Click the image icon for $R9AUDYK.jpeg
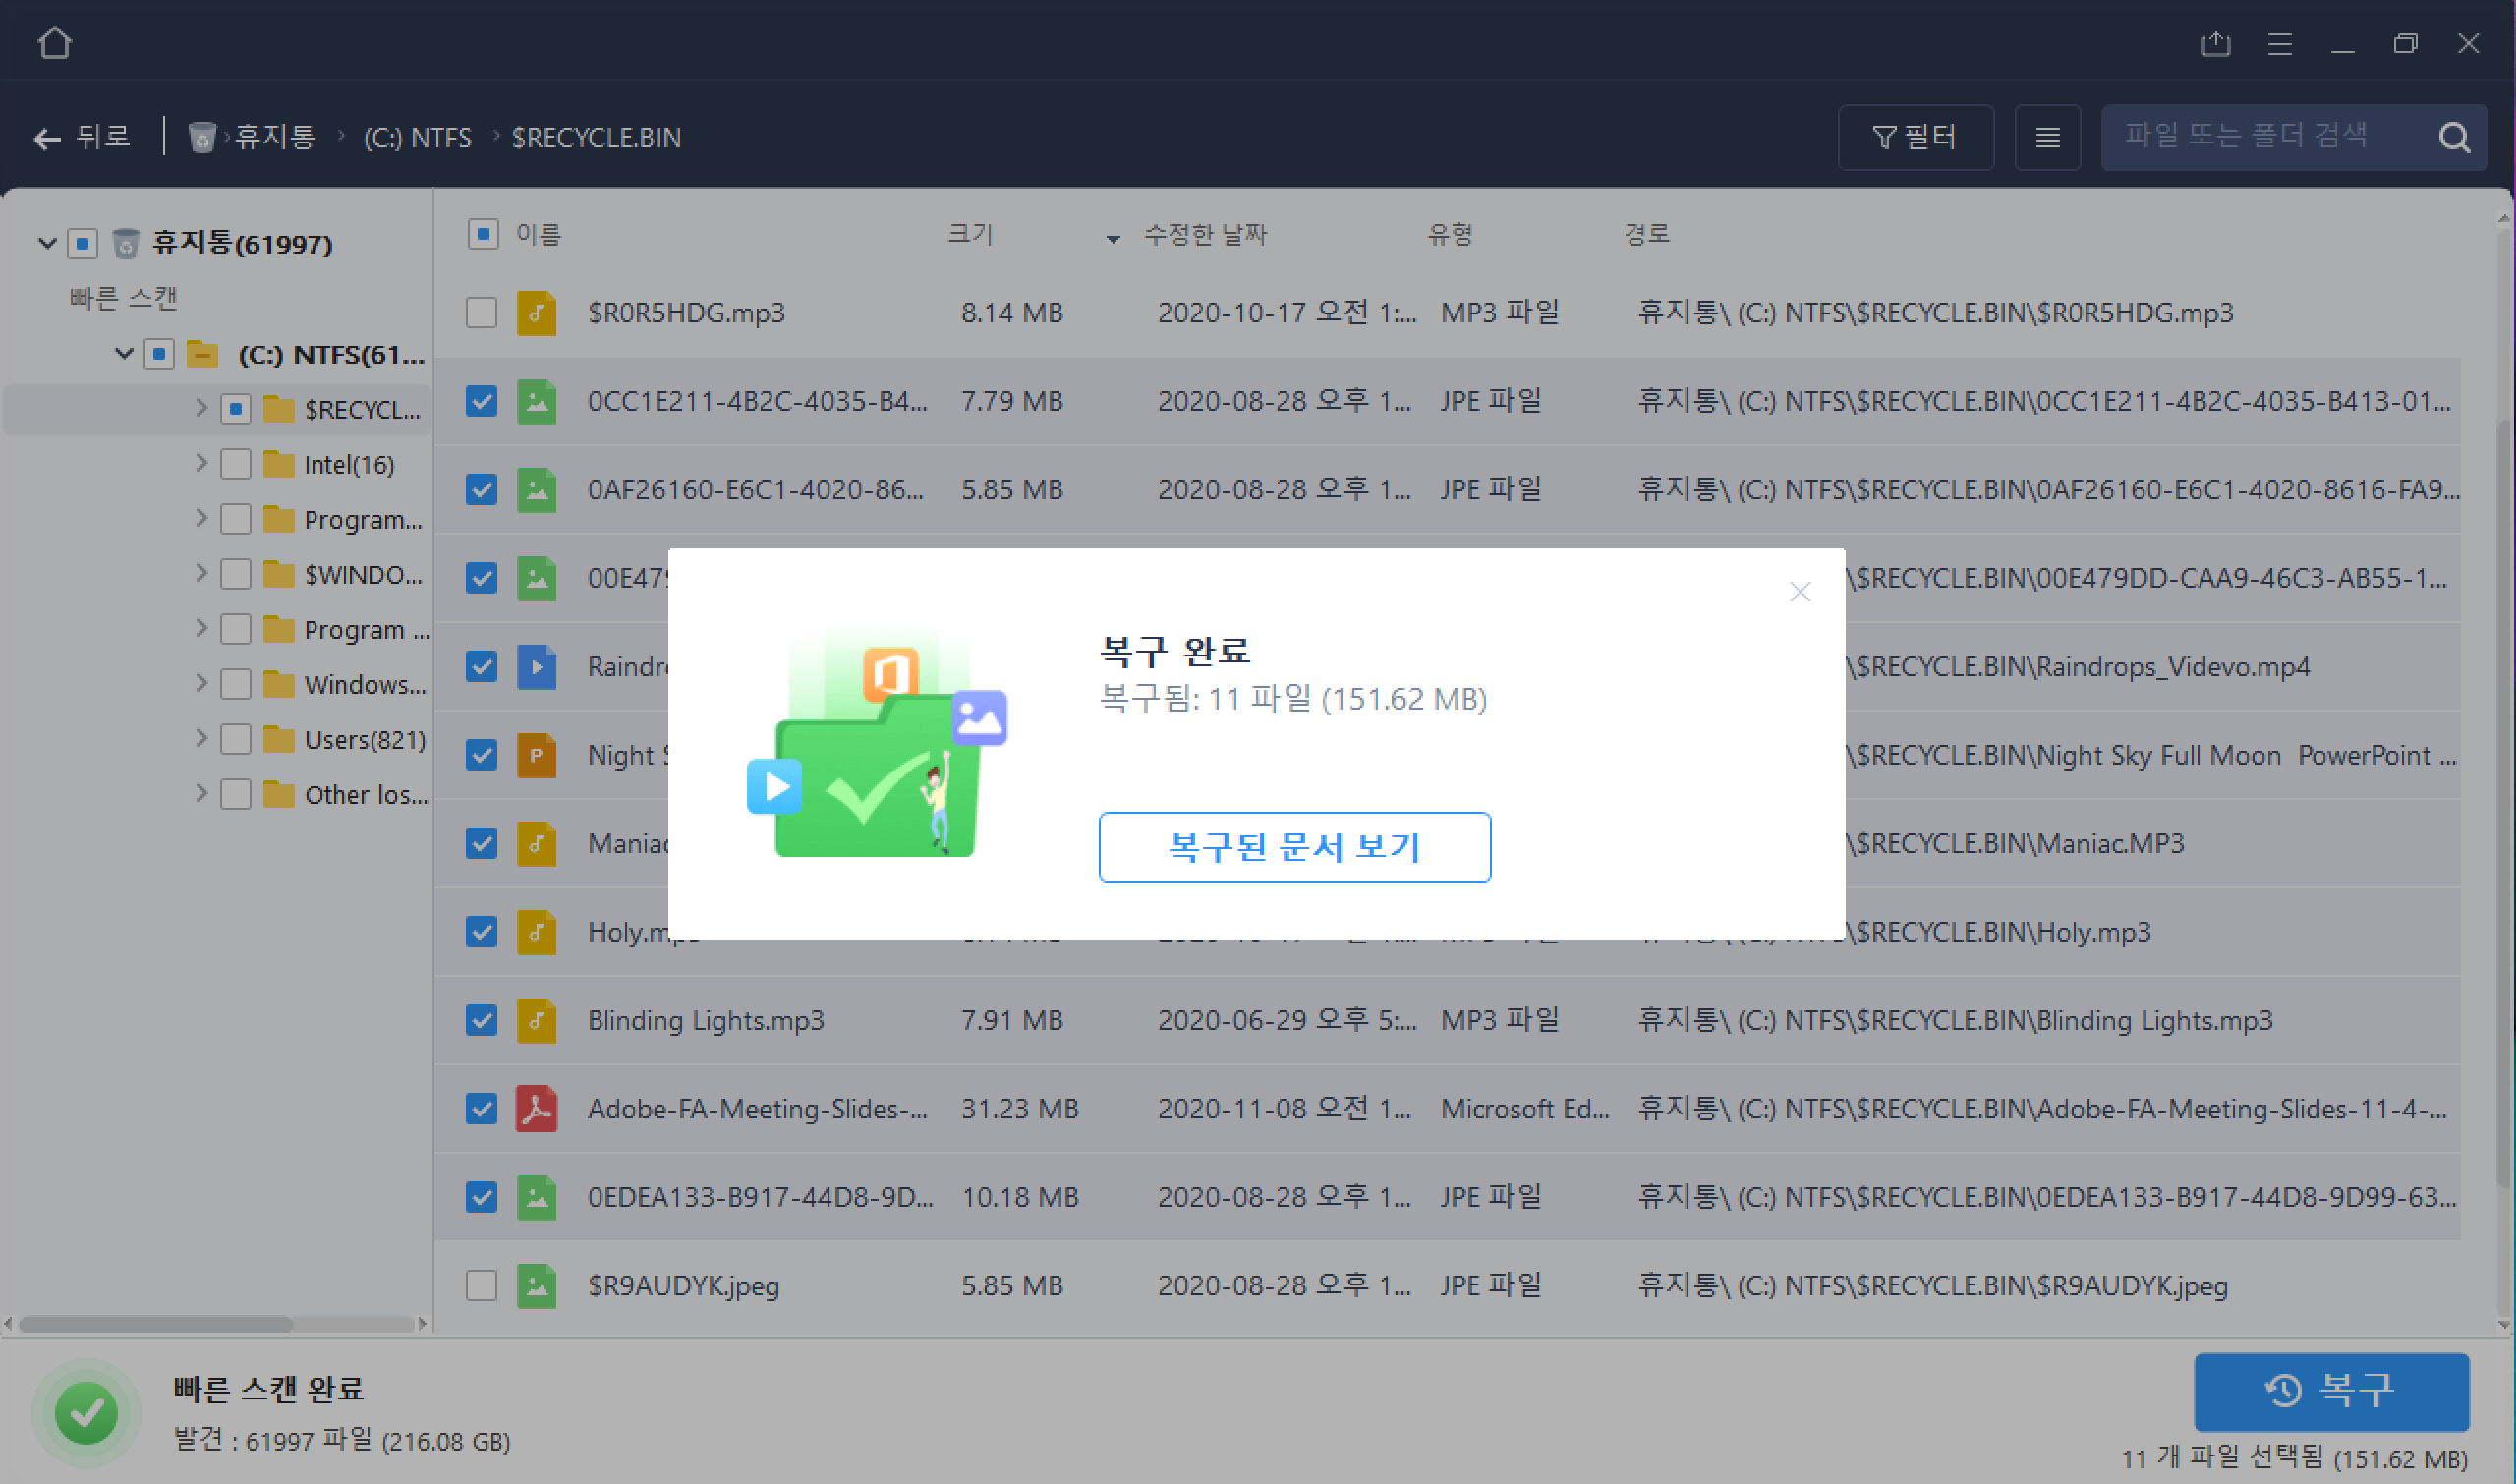Viewport: 2516px width, 1484px height. (536, 1285)
